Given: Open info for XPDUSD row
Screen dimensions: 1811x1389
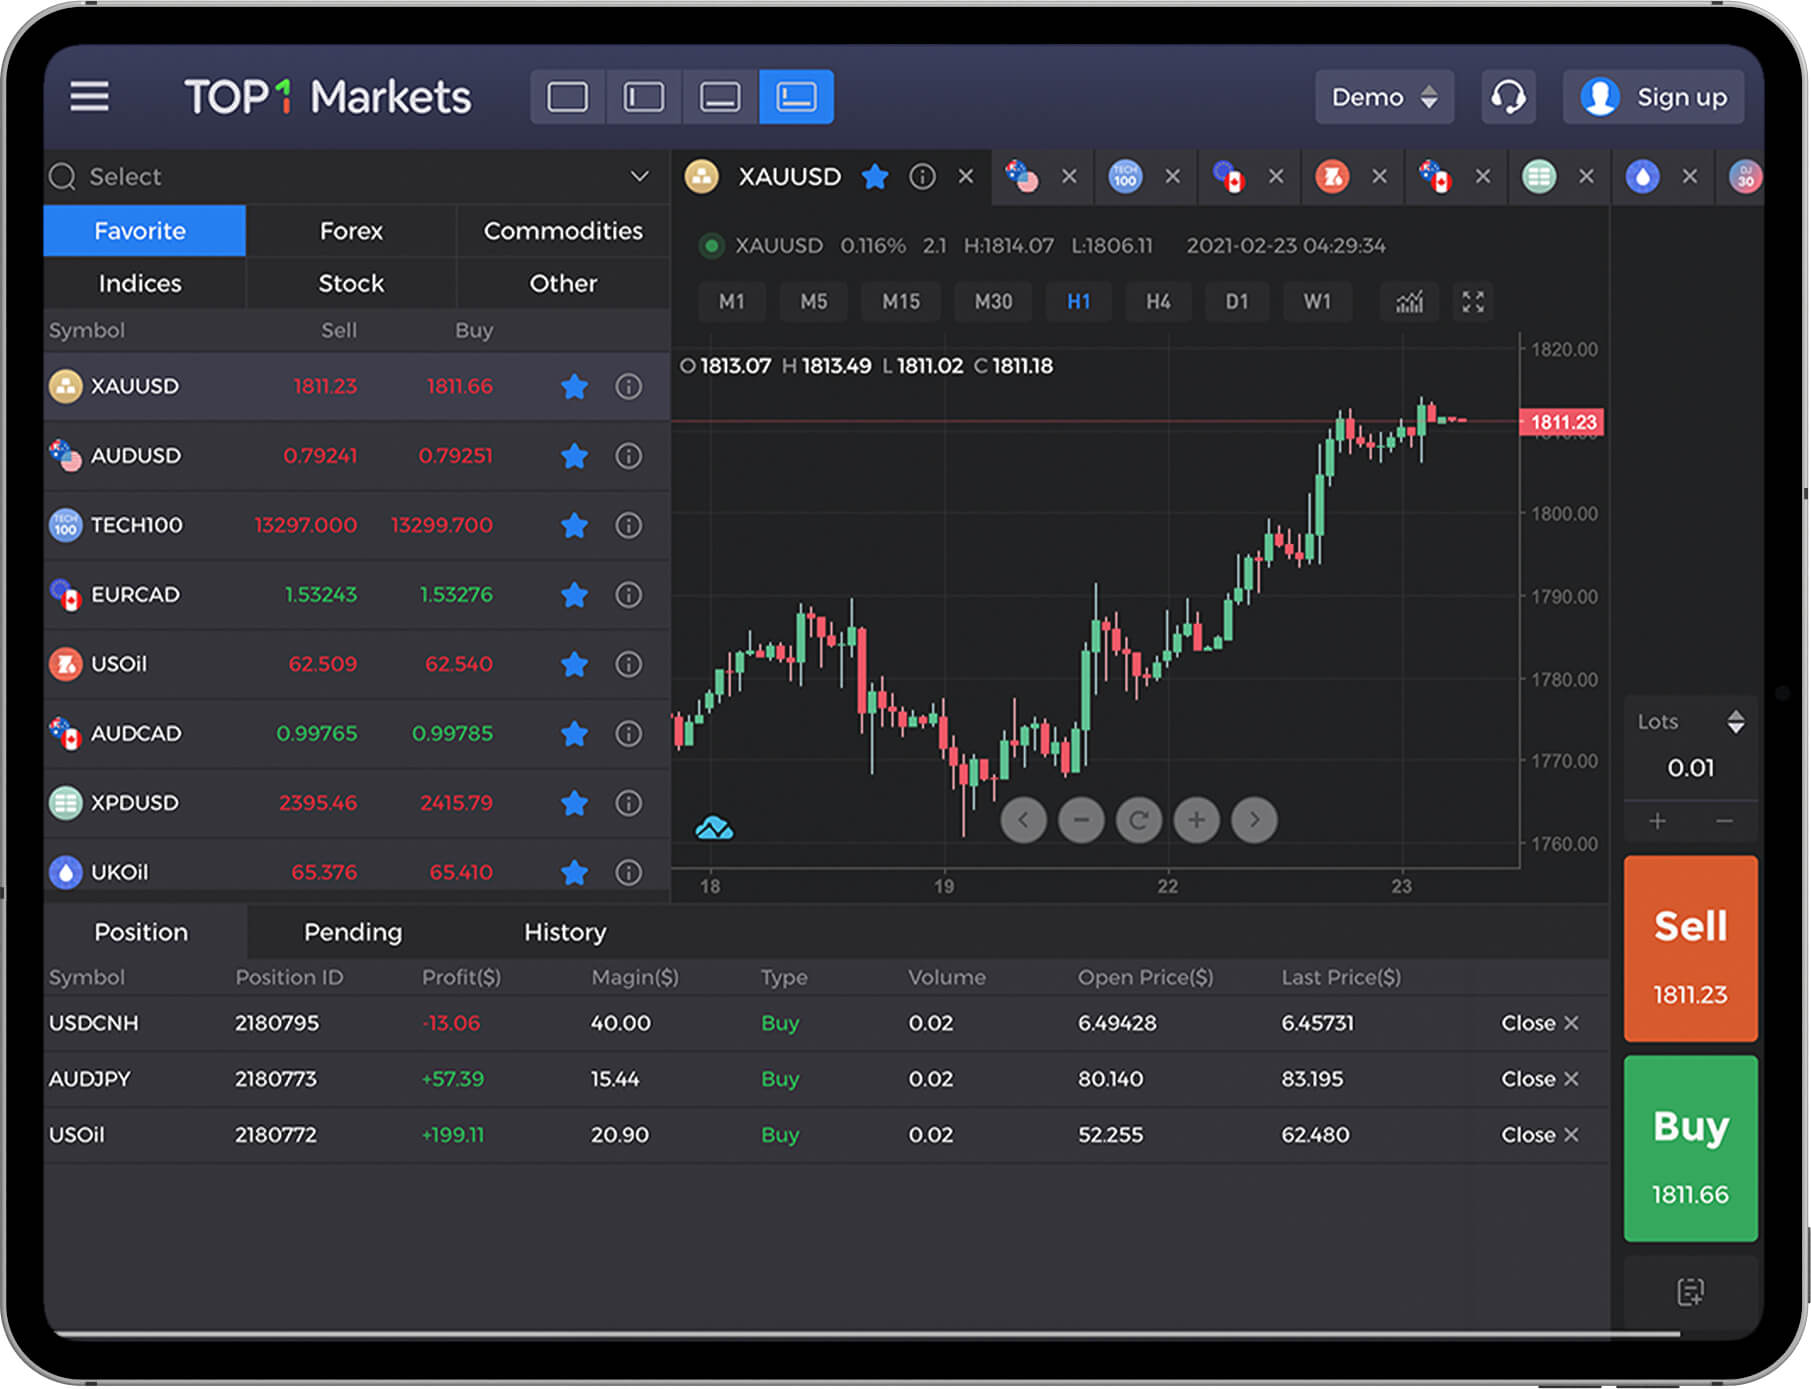Looking at the screenshot, I should pyautogui.click(x=628, y=803).
